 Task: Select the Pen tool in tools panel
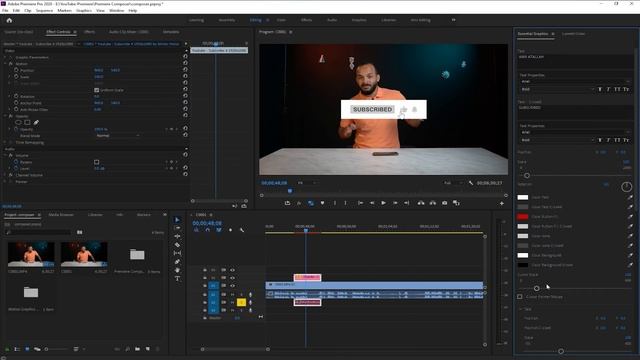point(177,262)
